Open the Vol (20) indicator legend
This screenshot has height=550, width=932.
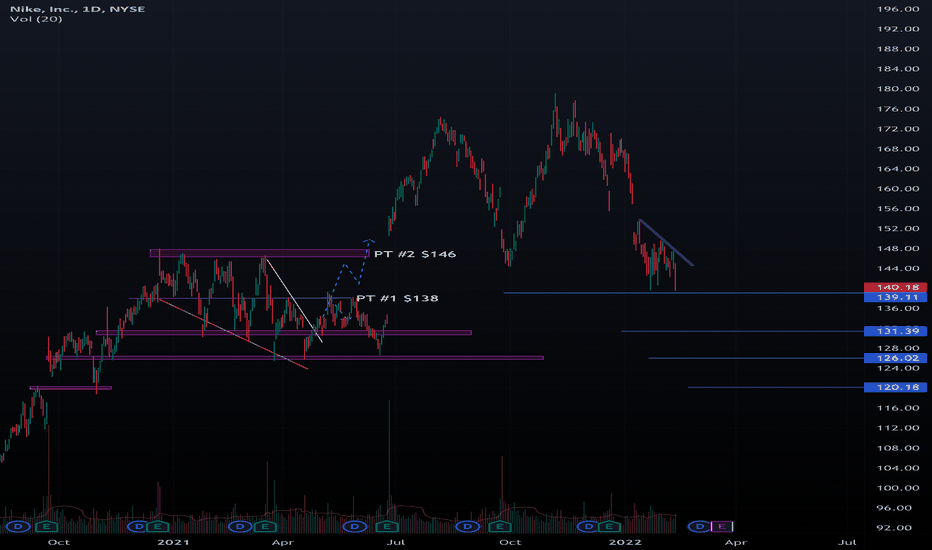pyautogui.click(x=36, y=19)
